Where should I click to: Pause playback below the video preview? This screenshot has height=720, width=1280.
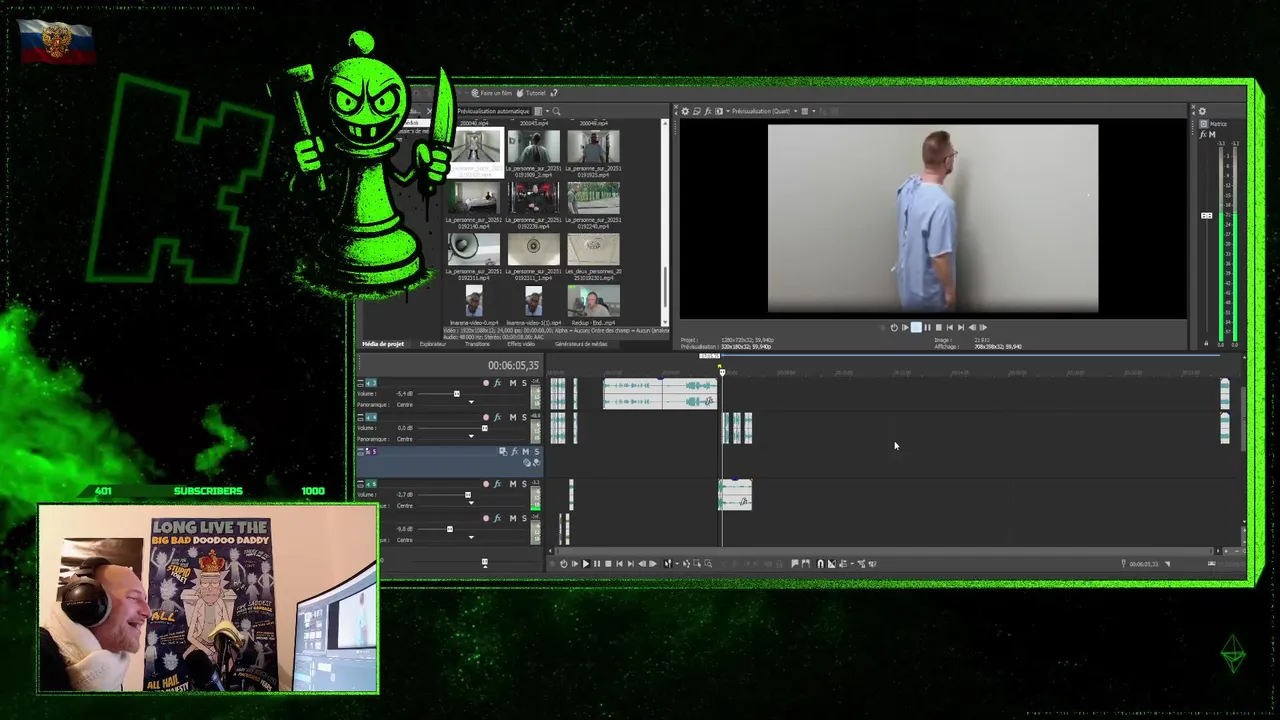pyautogui.click(x=927, y=327)
